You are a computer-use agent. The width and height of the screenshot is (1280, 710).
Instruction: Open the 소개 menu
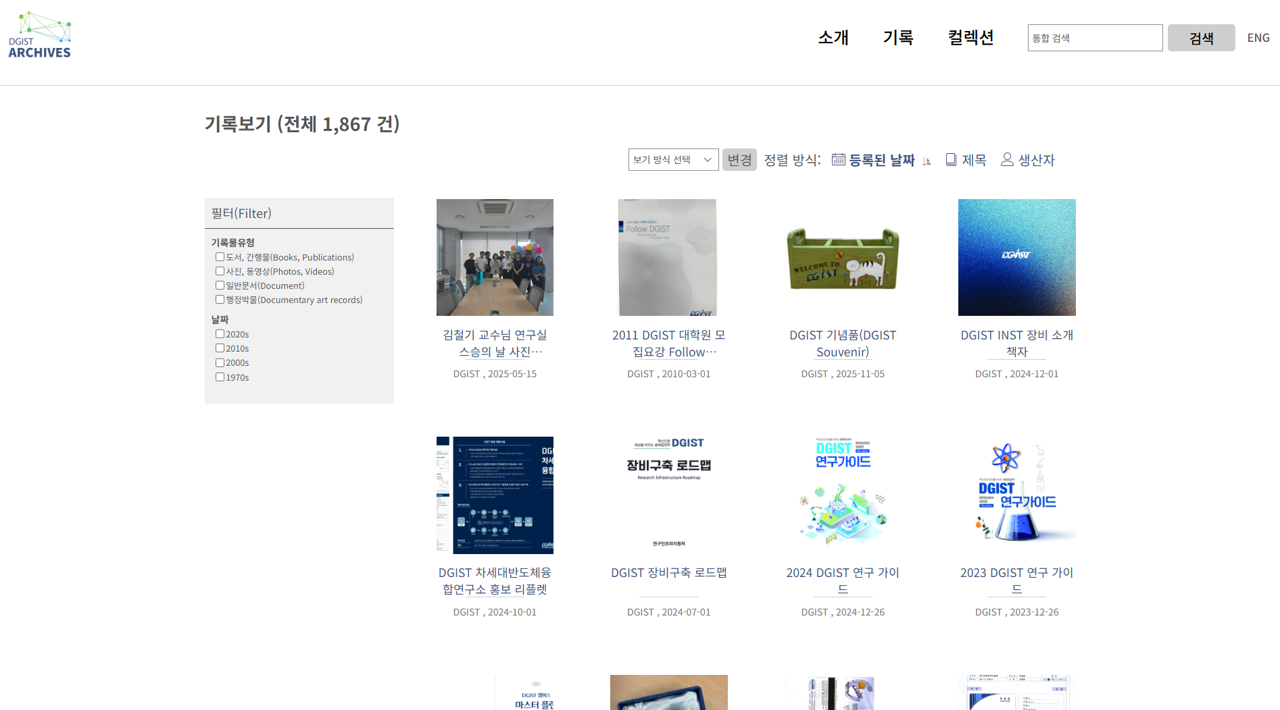[x=834, y=37]
